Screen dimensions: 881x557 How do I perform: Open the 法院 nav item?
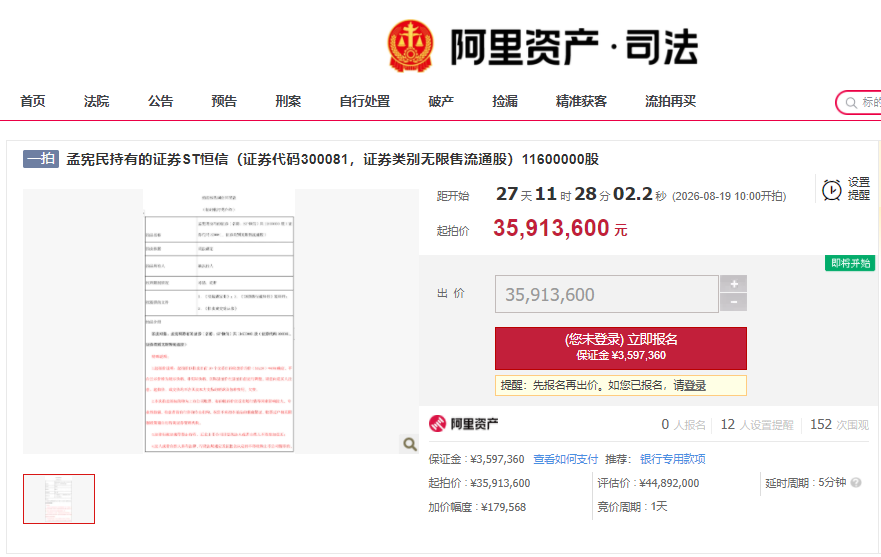(x=97, y=101)
